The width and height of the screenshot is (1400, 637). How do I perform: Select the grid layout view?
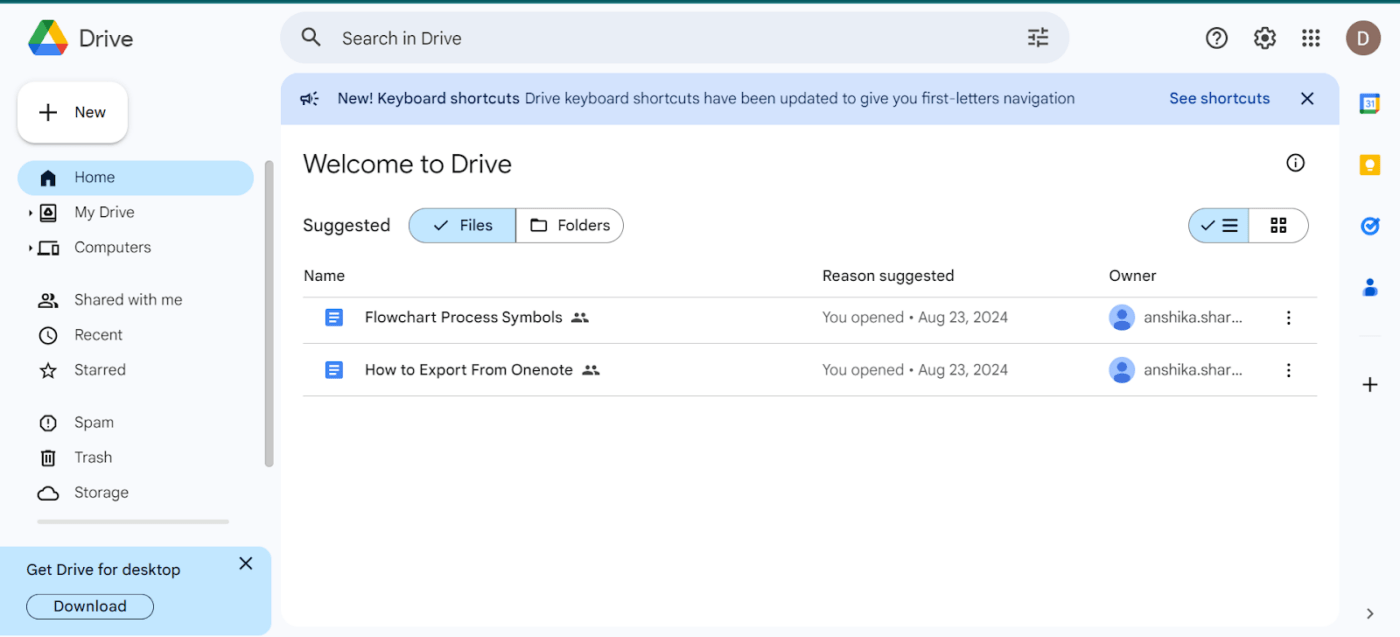coord(1278,226)
